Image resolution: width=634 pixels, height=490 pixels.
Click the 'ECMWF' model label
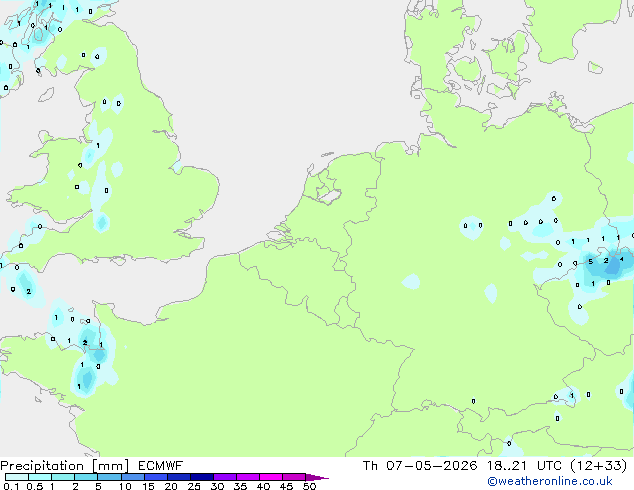click(161, 466)
